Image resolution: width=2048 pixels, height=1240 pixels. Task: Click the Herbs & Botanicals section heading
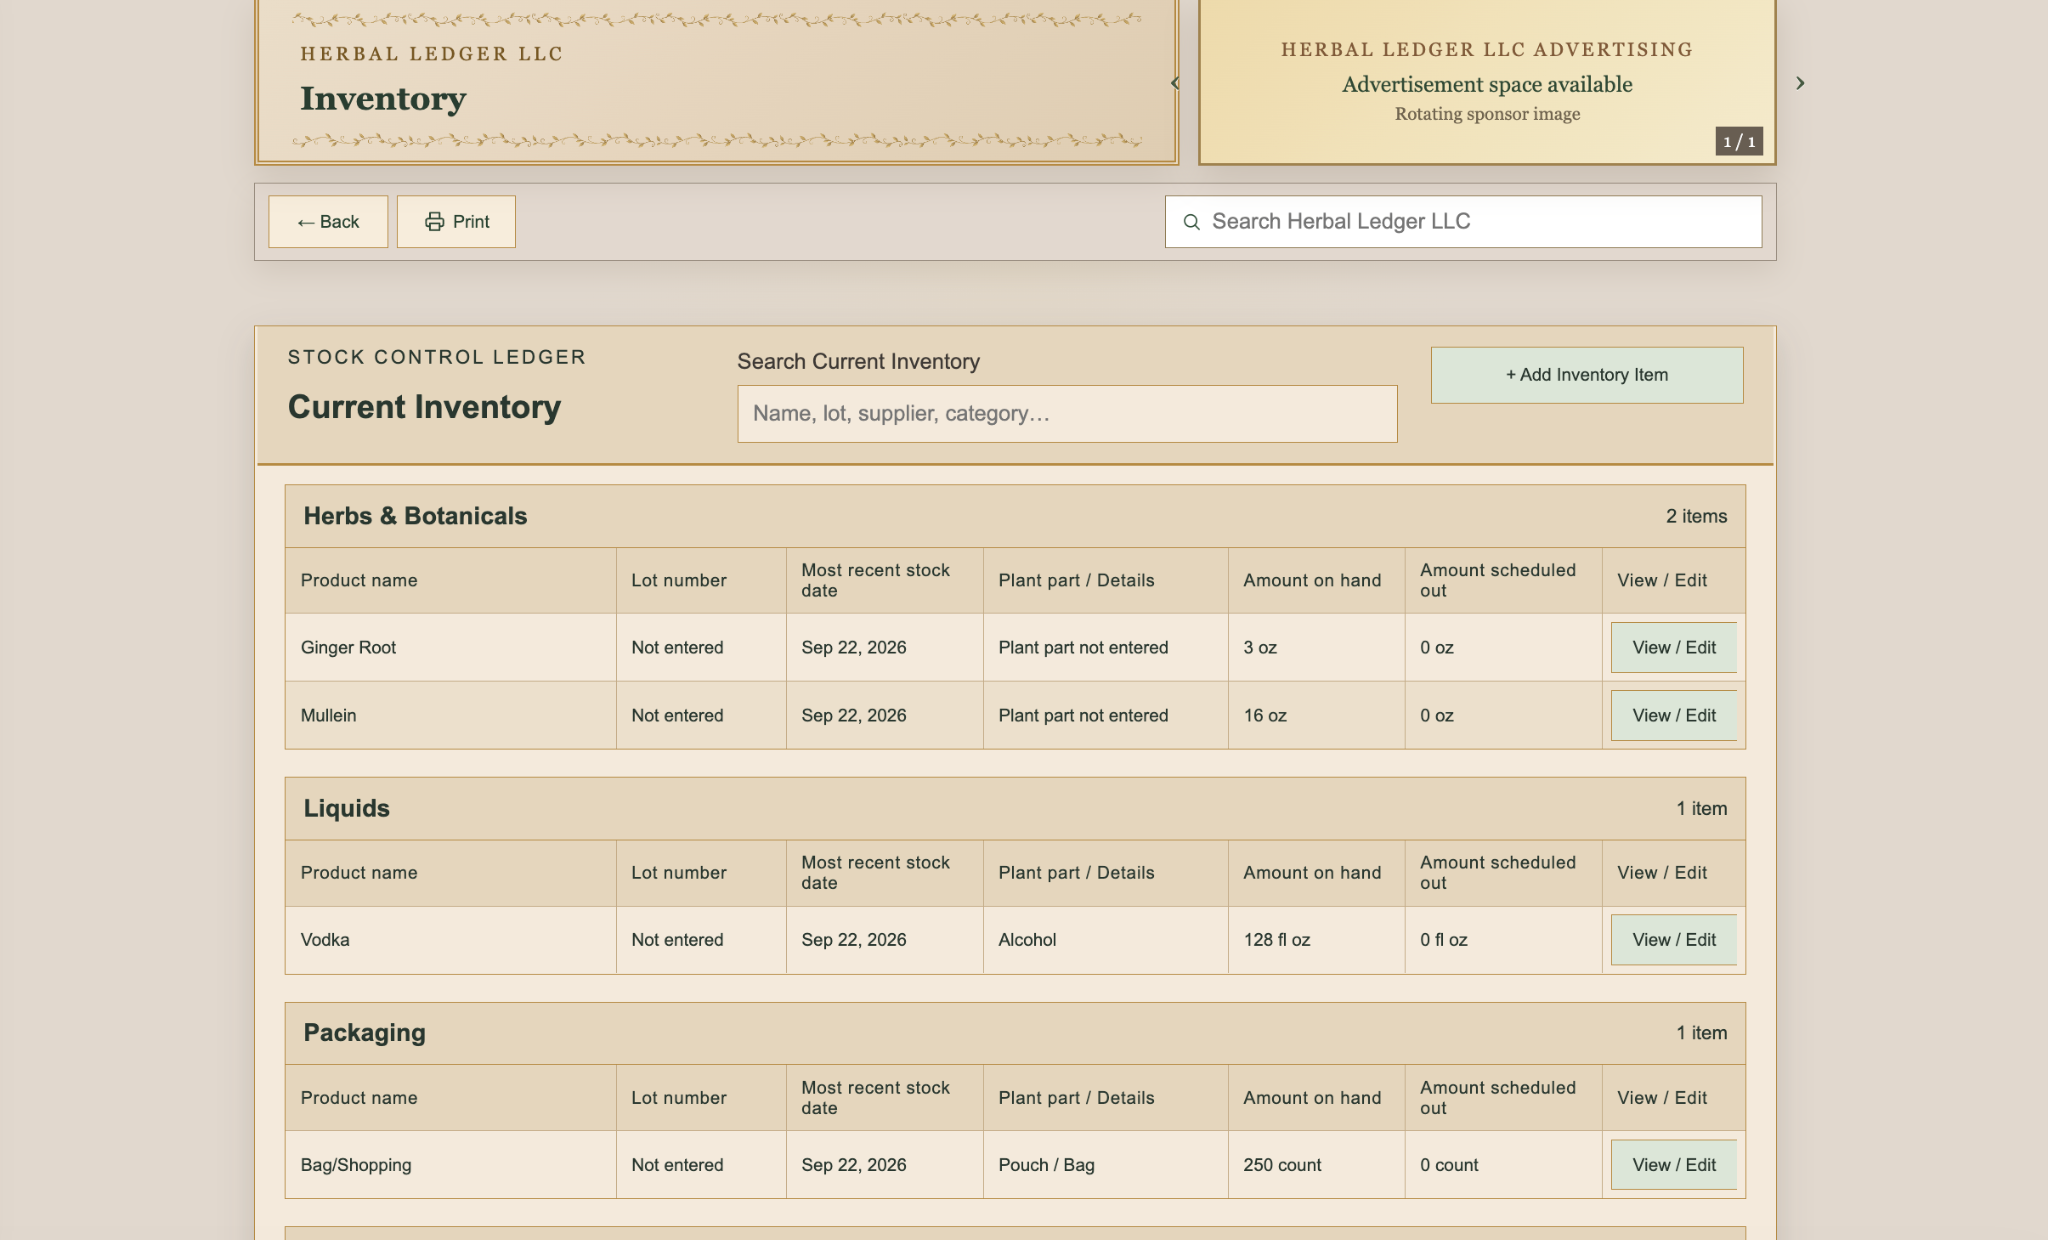[415, 516]
